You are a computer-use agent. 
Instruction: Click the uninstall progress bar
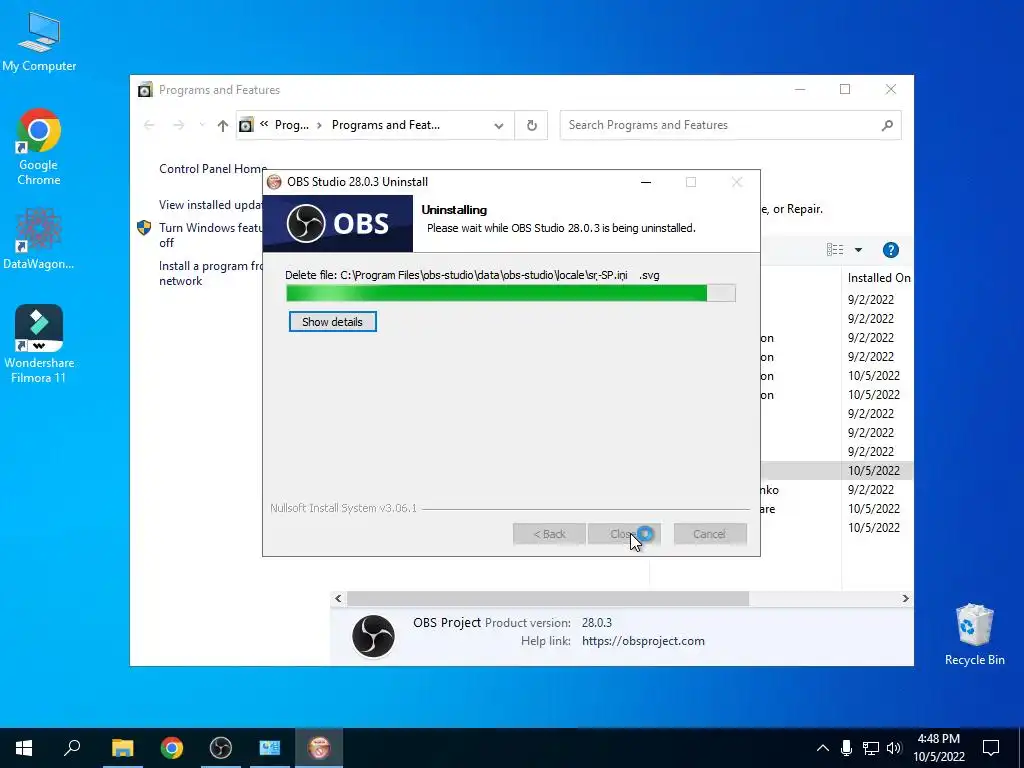tap(511, 293)
